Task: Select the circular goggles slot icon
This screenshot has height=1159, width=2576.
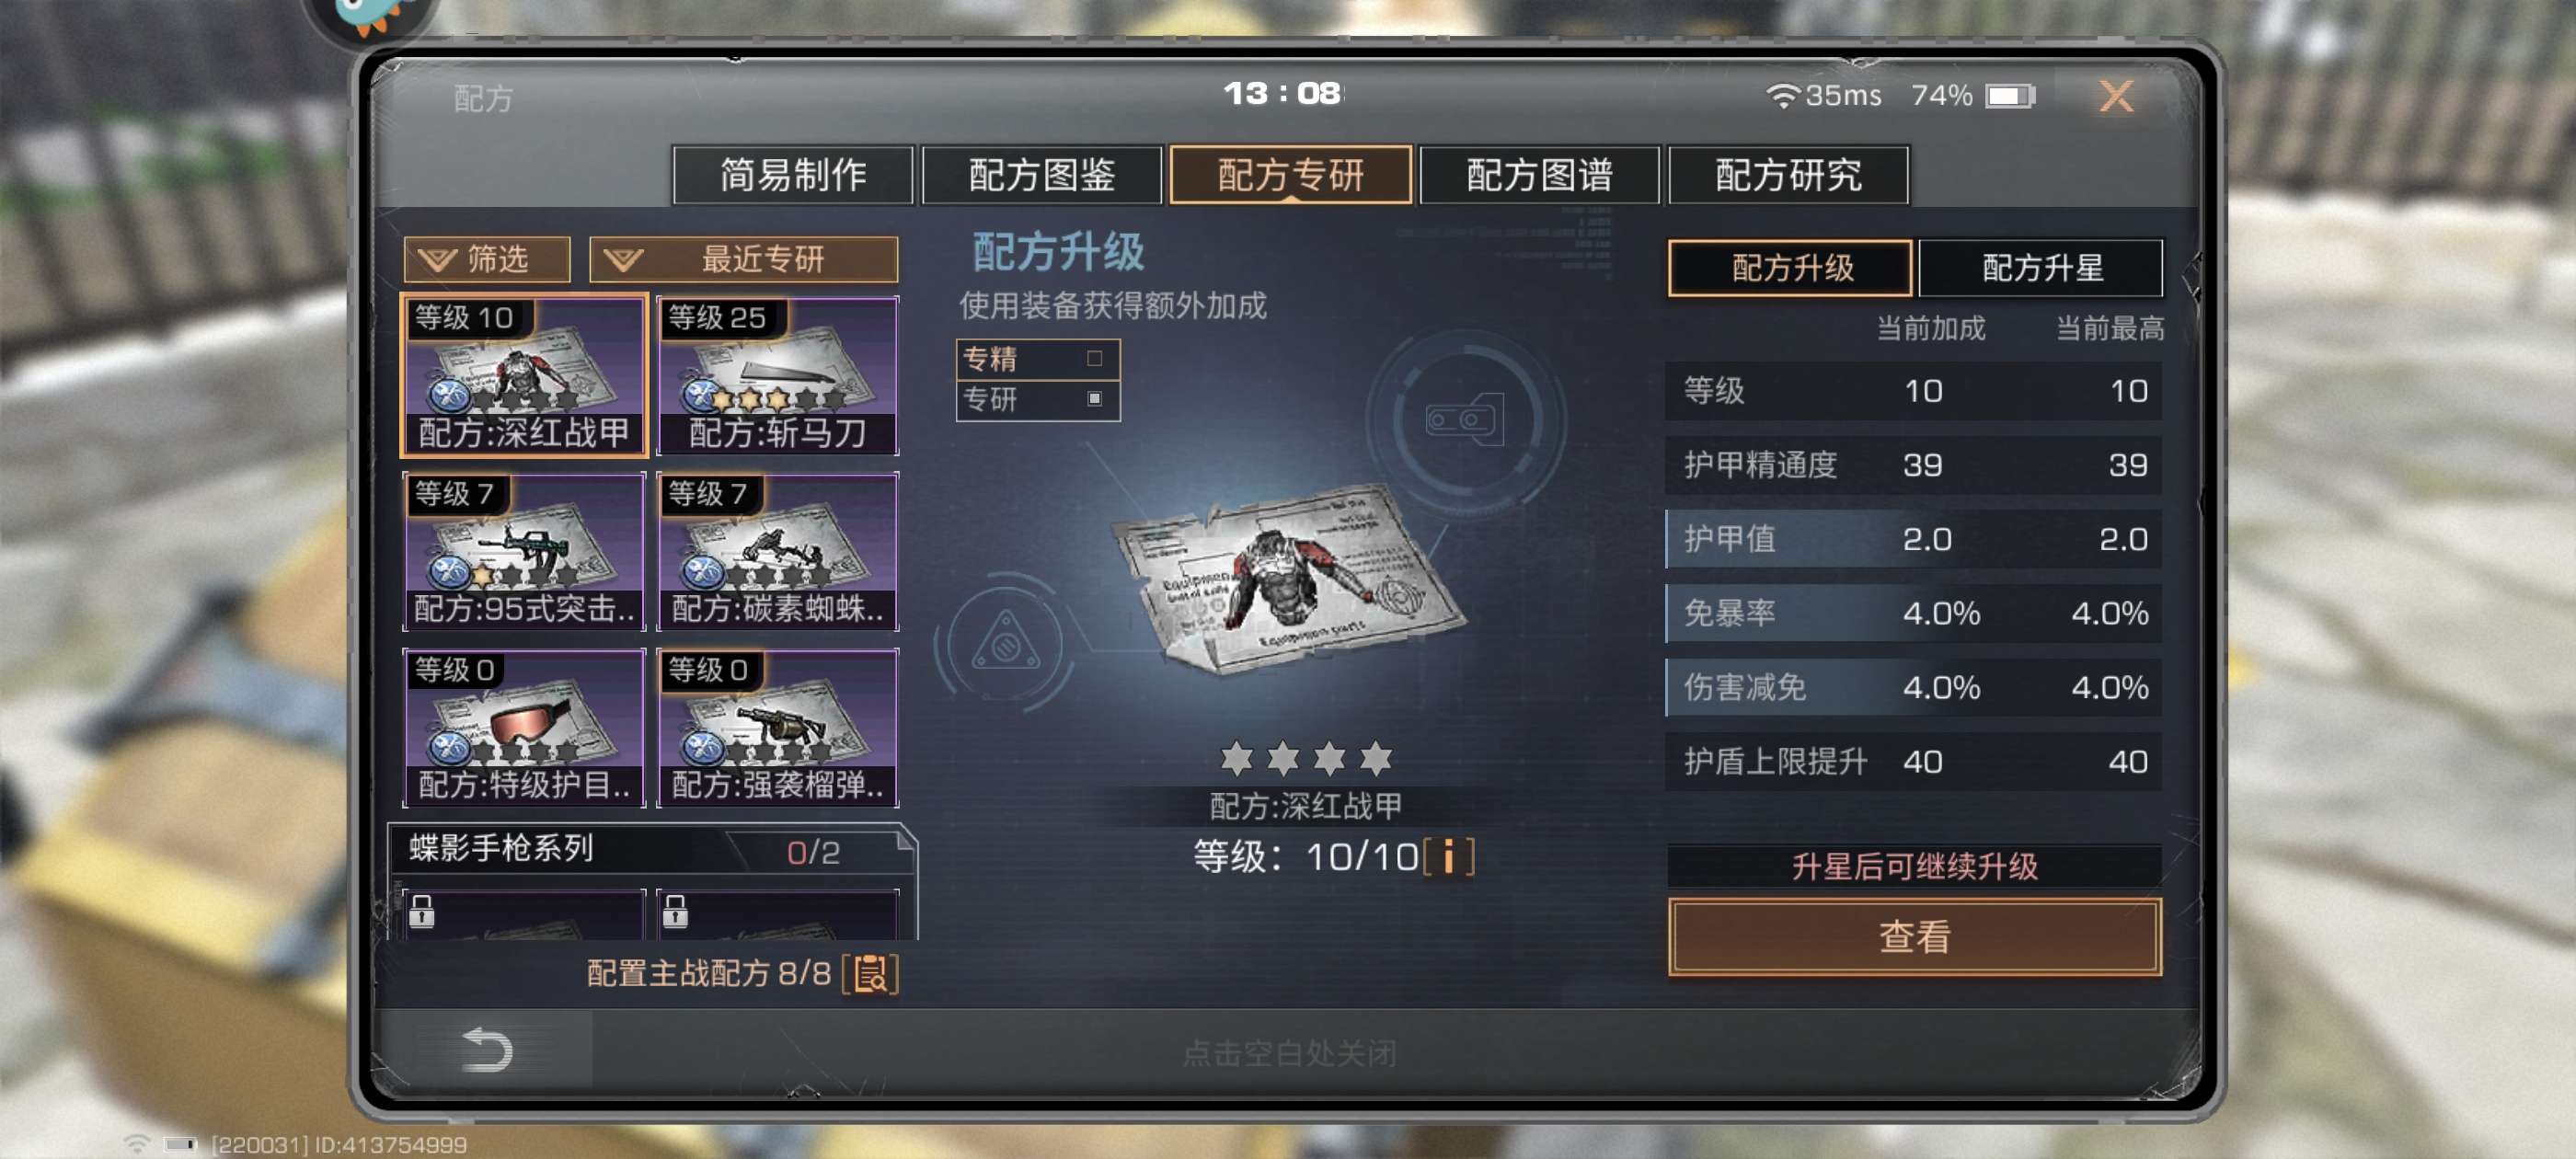Action: coord(1464,419)
